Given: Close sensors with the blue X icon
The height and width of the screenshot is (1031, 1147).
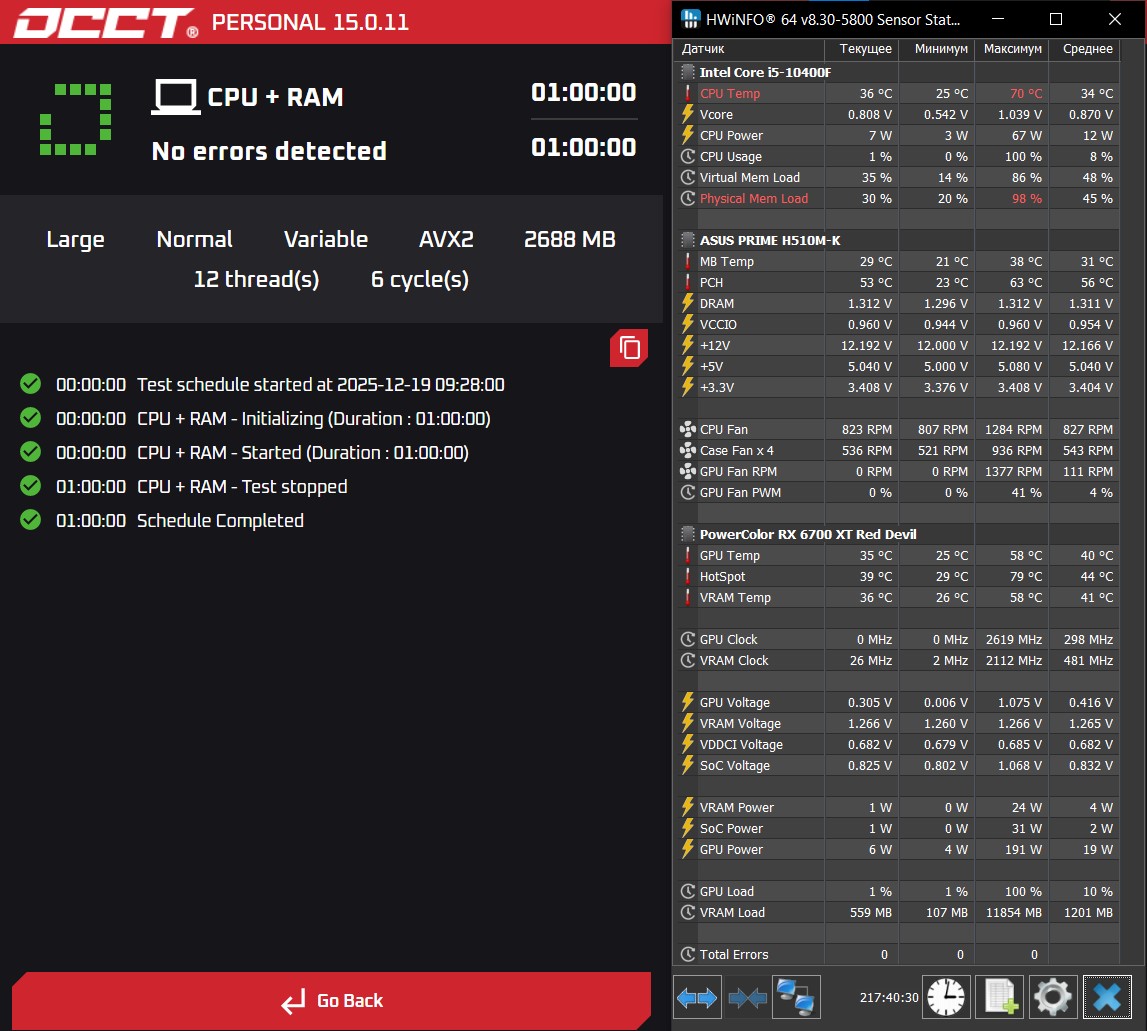Looking at the screenshot, I should click(x=1107, y=997).
